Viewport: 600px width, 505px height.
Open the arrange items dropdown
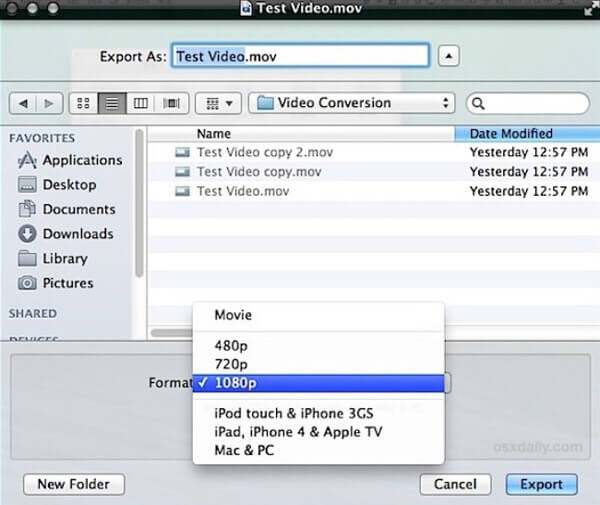pos(219,103)
